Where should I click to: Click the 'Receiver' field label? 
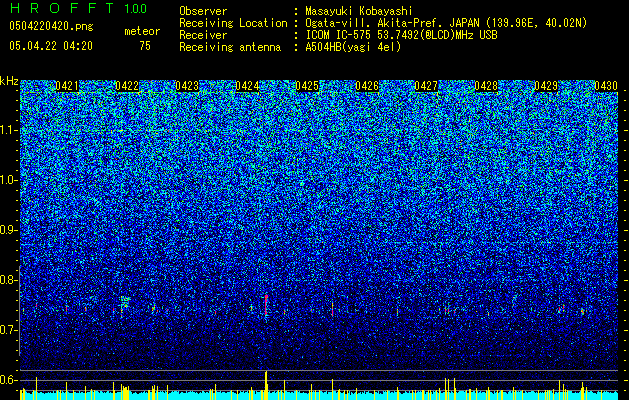coord(203,35)
